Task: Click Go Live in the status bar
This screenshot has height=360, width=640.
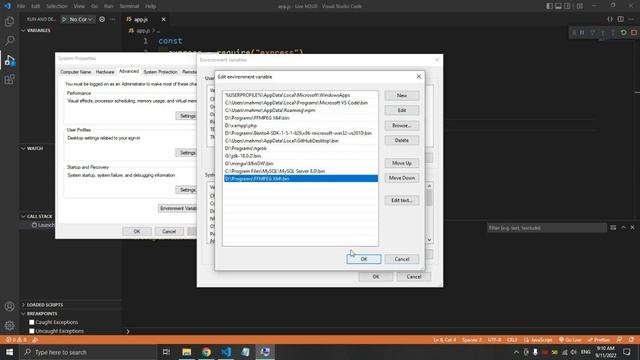Action: tap(570, 340)
